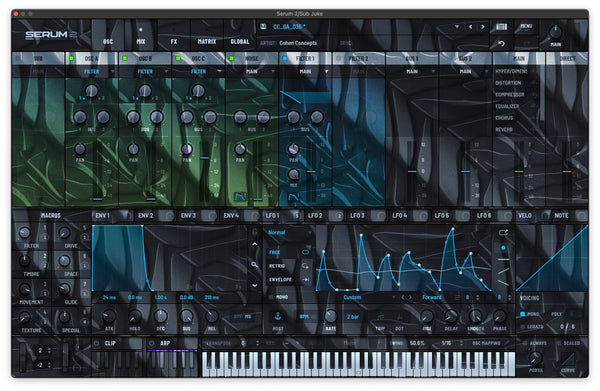Image resolution: width=600 pixels, height=391 pixels.
Task: Open Bus 1 routing Main dropdown
Action: 412,72
